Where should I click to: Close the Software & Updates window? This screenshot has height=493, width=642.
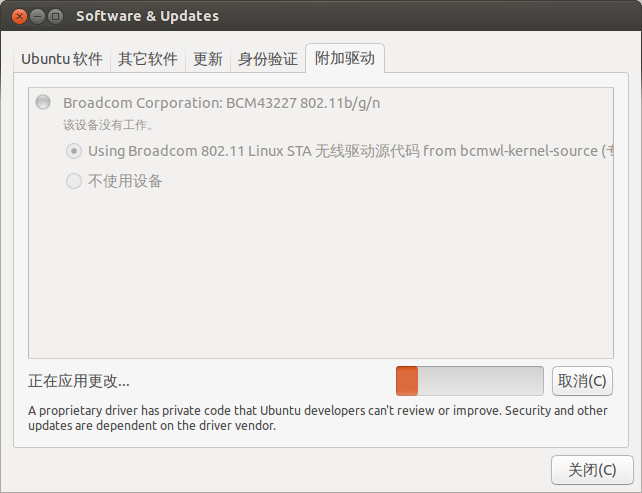point(19,16)
